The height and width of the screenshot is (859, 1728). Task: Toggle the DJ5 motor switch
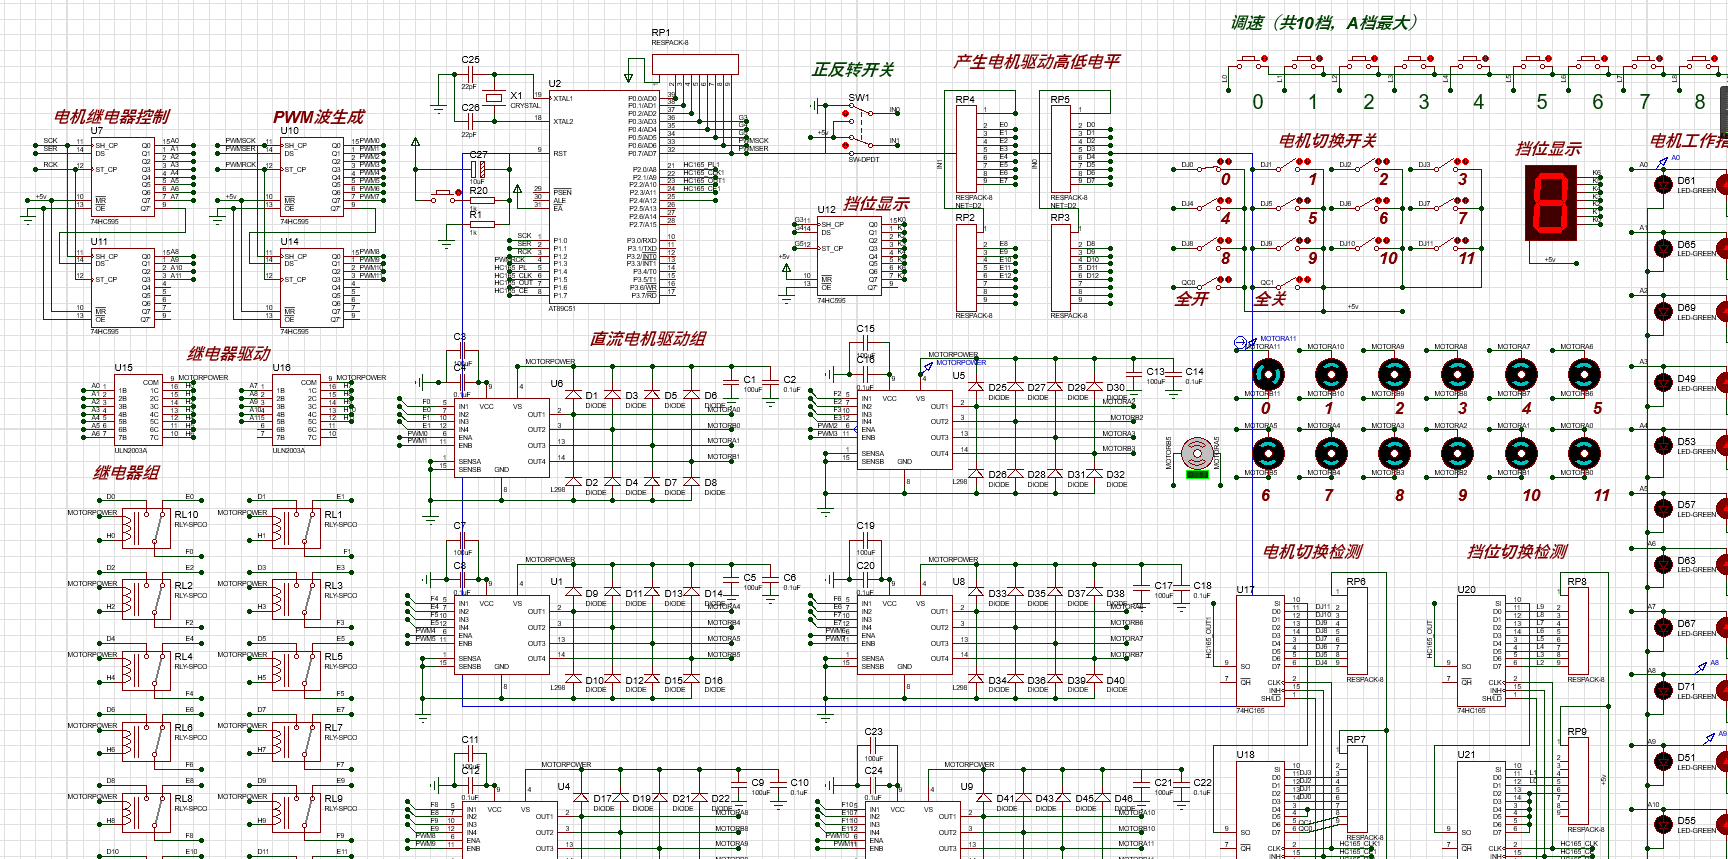1294,204
